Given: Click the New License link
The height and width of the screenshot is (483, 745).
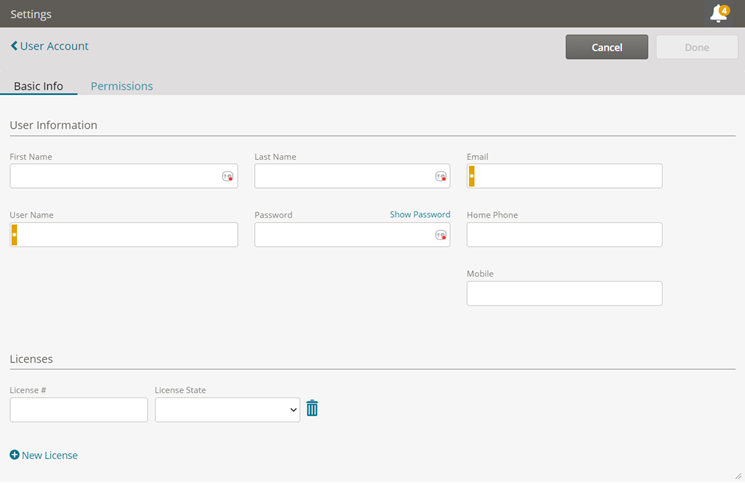Looking at the screenshot, I should 49,455.
